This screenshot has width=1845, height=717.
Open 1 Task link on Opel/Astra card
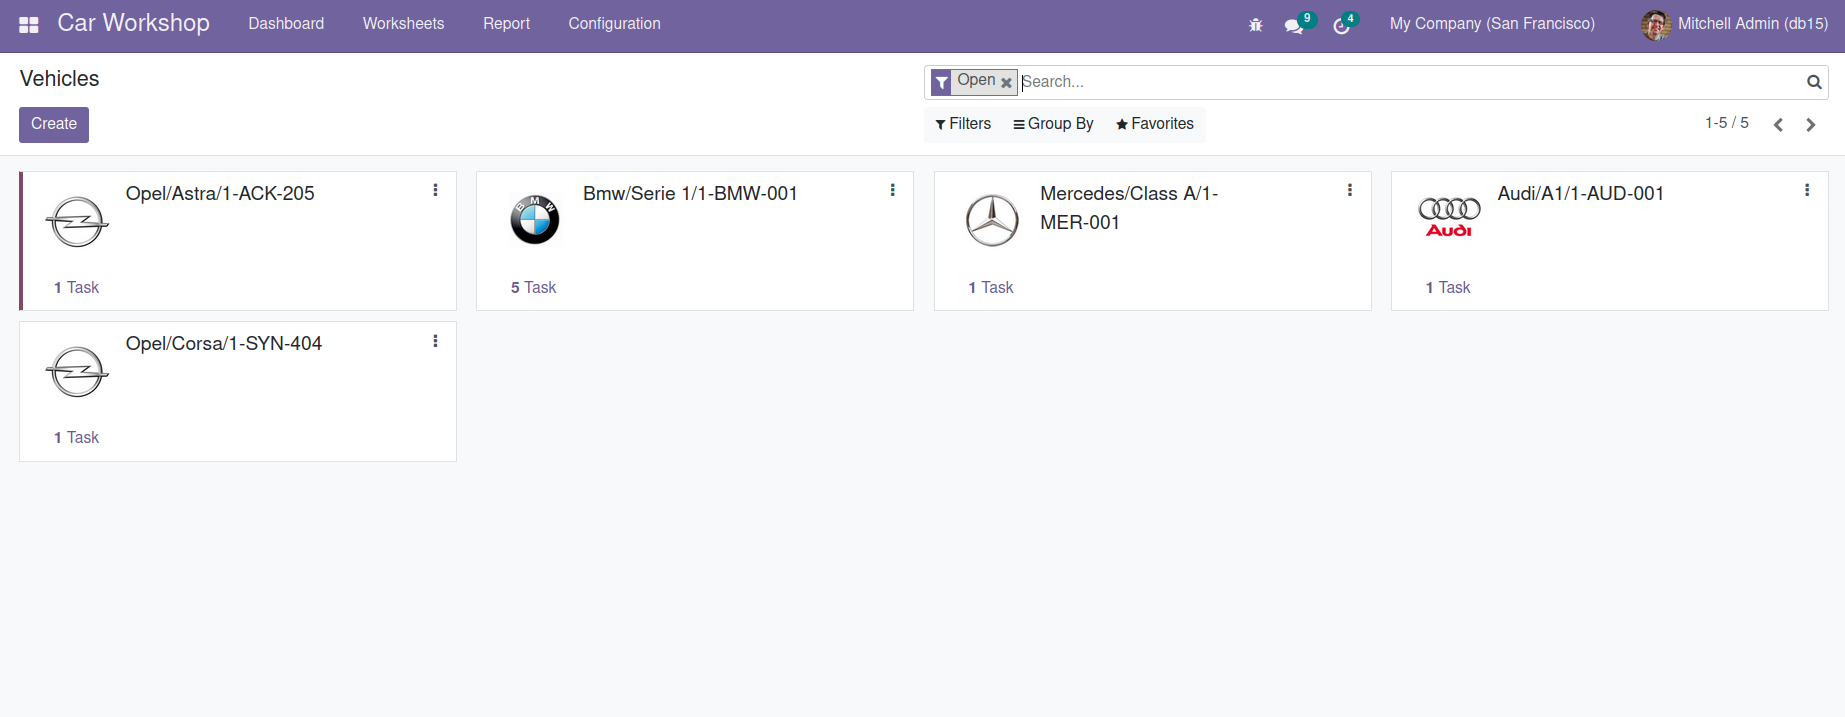point(76,288)
